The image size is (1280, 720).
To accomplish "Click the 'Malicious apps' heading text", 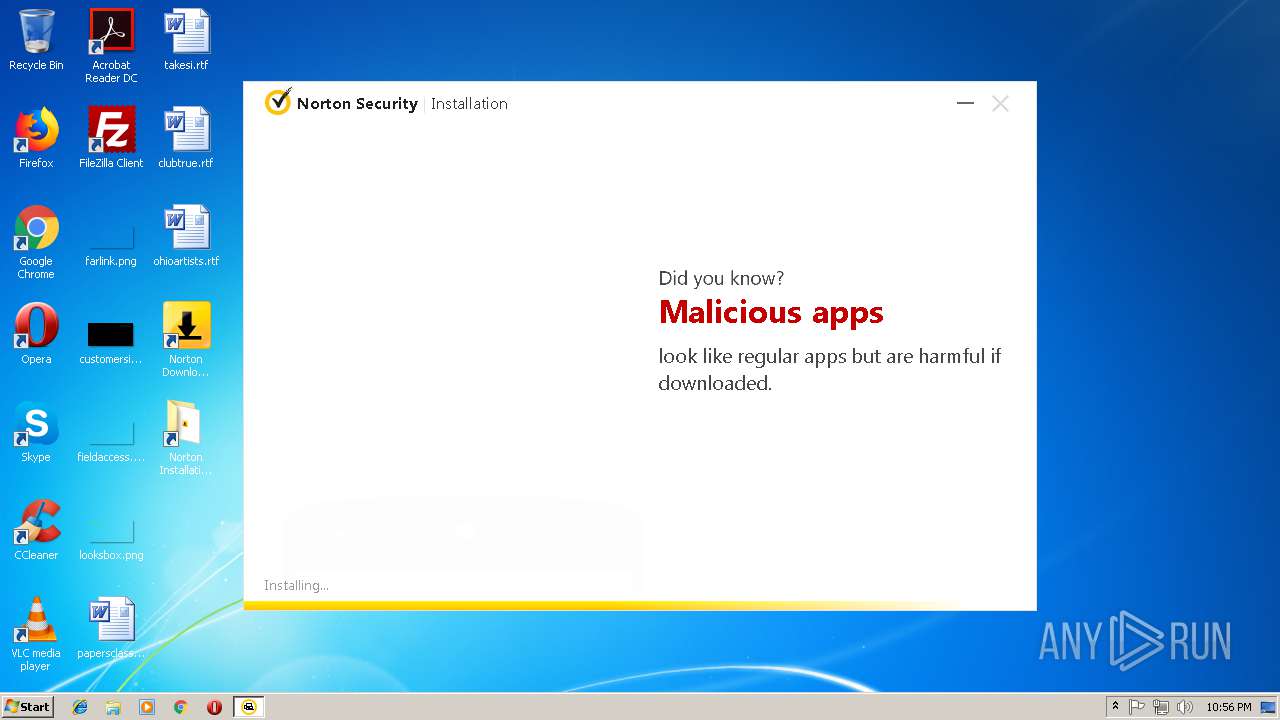I will point(771,312).
